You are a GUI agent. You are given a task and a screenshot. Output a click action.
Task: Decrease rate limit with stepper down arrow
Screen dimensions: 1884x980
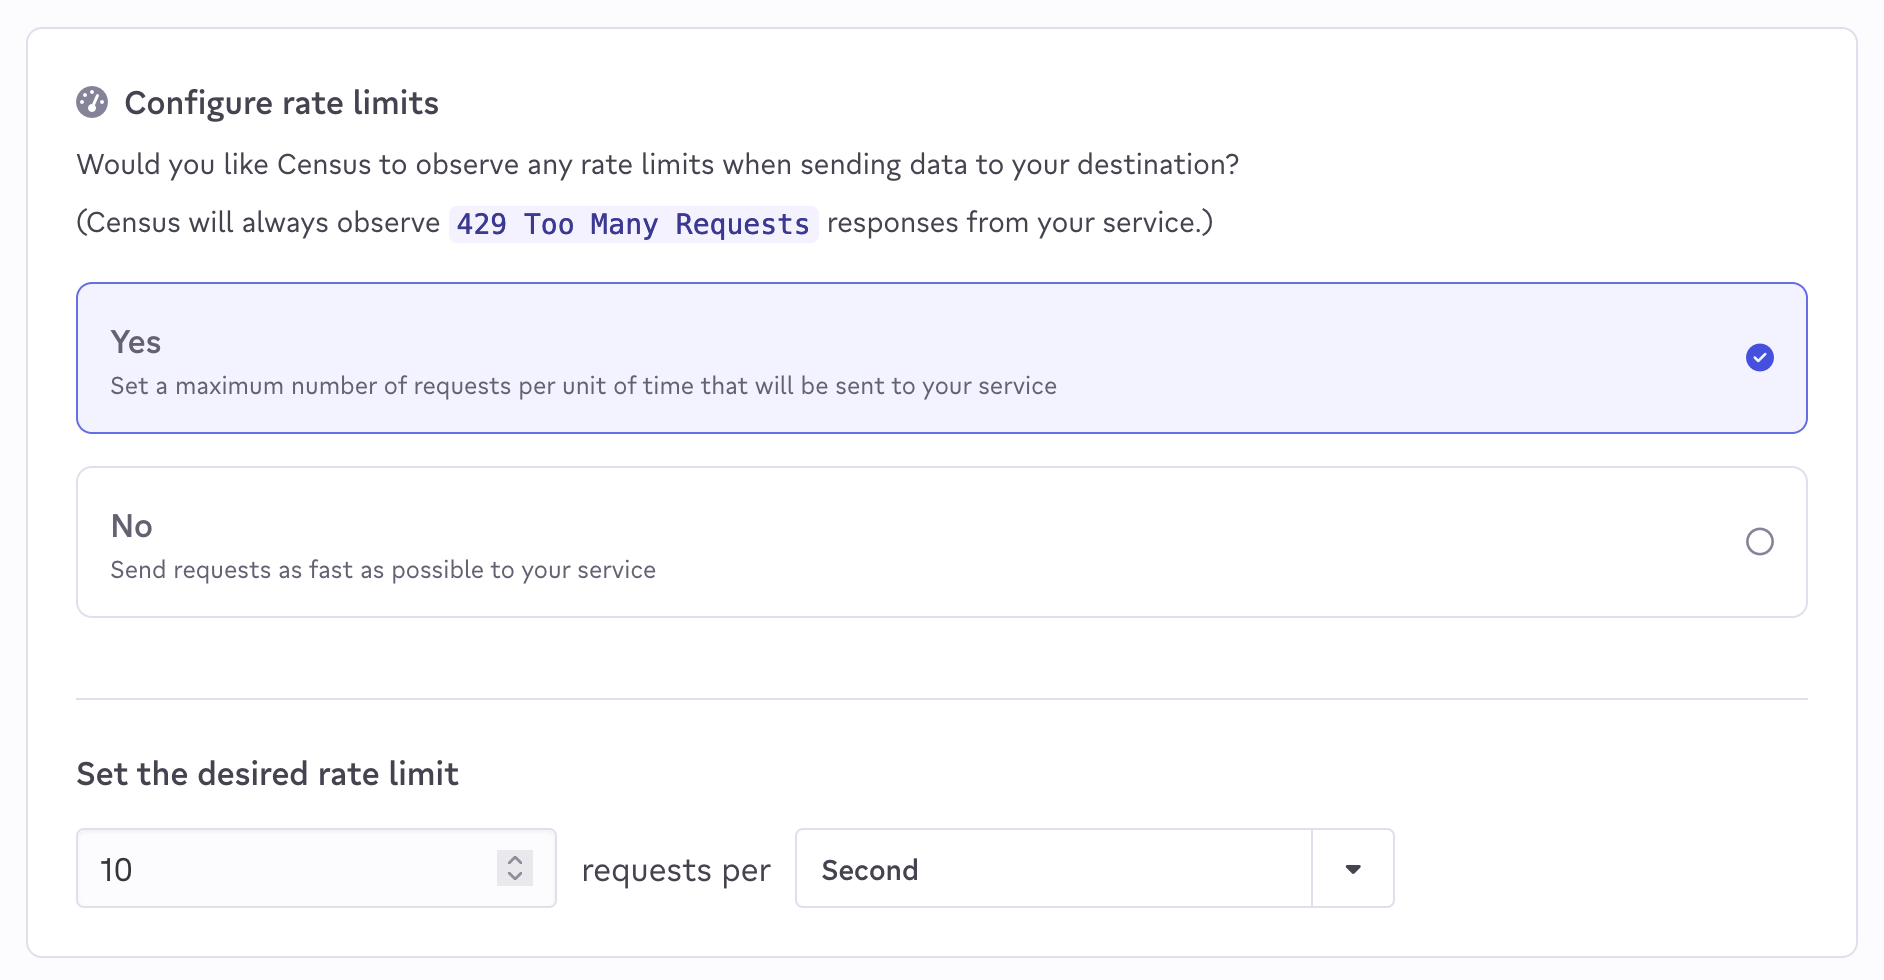[x=515, y=876]
